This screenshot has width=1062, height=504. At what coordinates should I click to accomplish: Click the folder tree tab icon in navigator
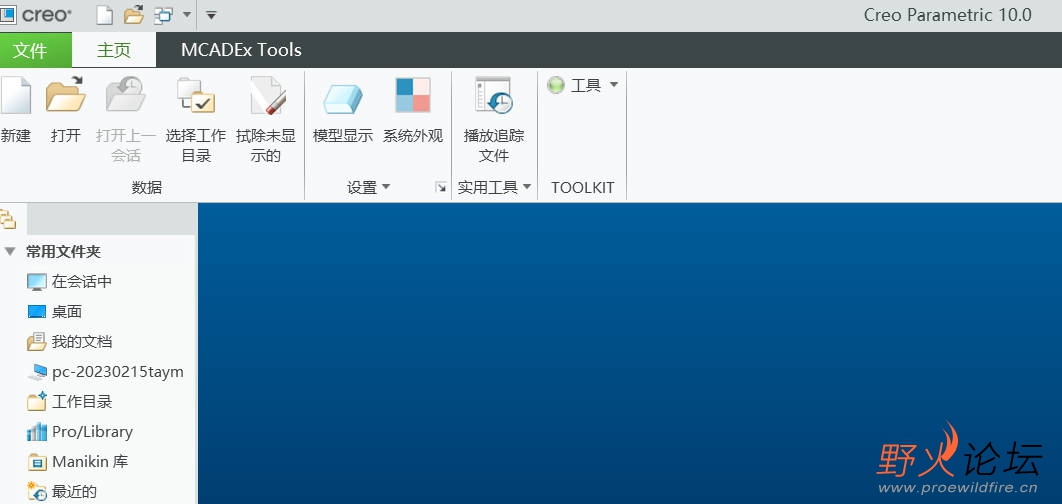tap(8, 219)
